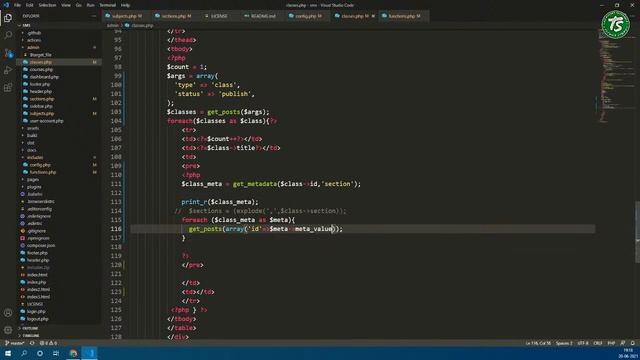Screen dimensions: 640x360
Task: Change language mode PHP
Action: [611, 343]
